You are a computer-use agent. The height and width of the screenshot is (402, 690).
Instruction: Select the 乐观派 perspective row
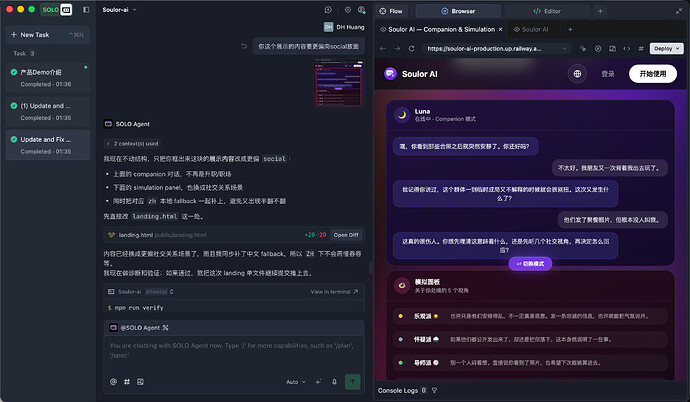[x=530, y=316]
